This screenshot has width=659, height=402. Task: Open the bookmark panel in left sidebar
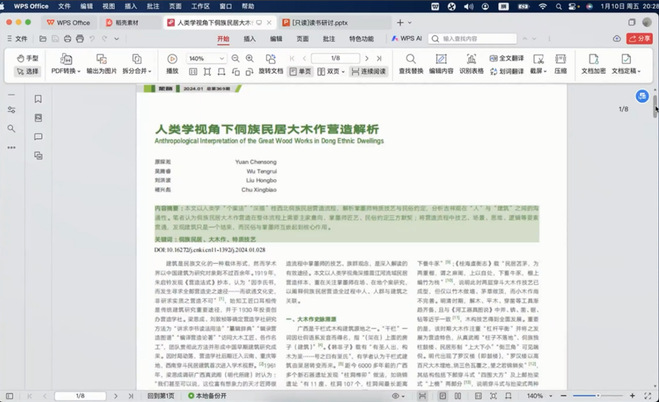click(x=38, y=99)
